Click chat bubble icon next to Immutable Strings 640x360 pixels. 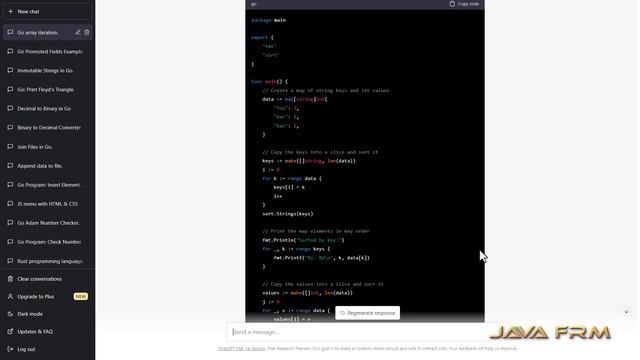[11, 70]
